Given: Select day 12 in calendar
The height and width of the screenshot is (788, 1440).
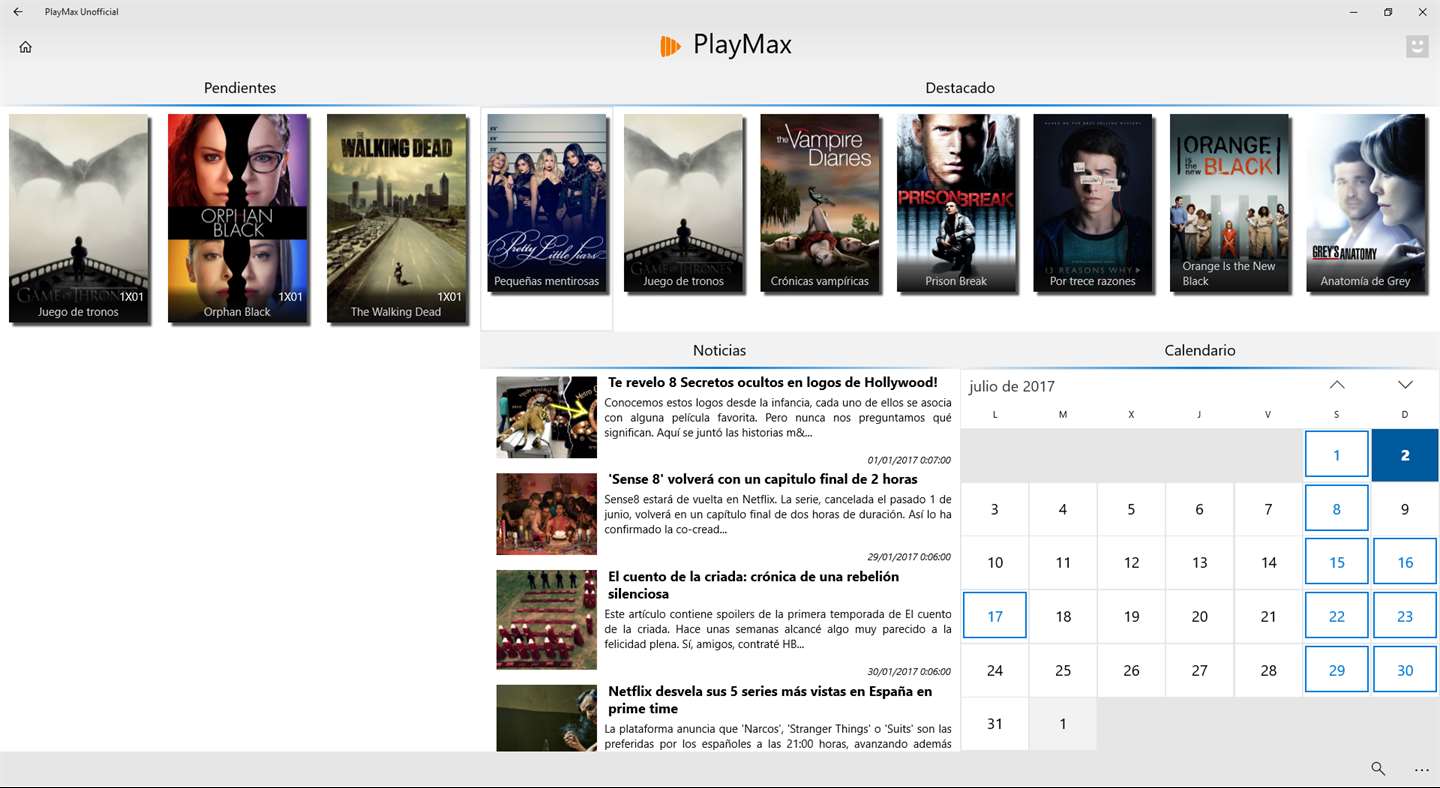Looking at the screenshot, I should pos(1132,562).
